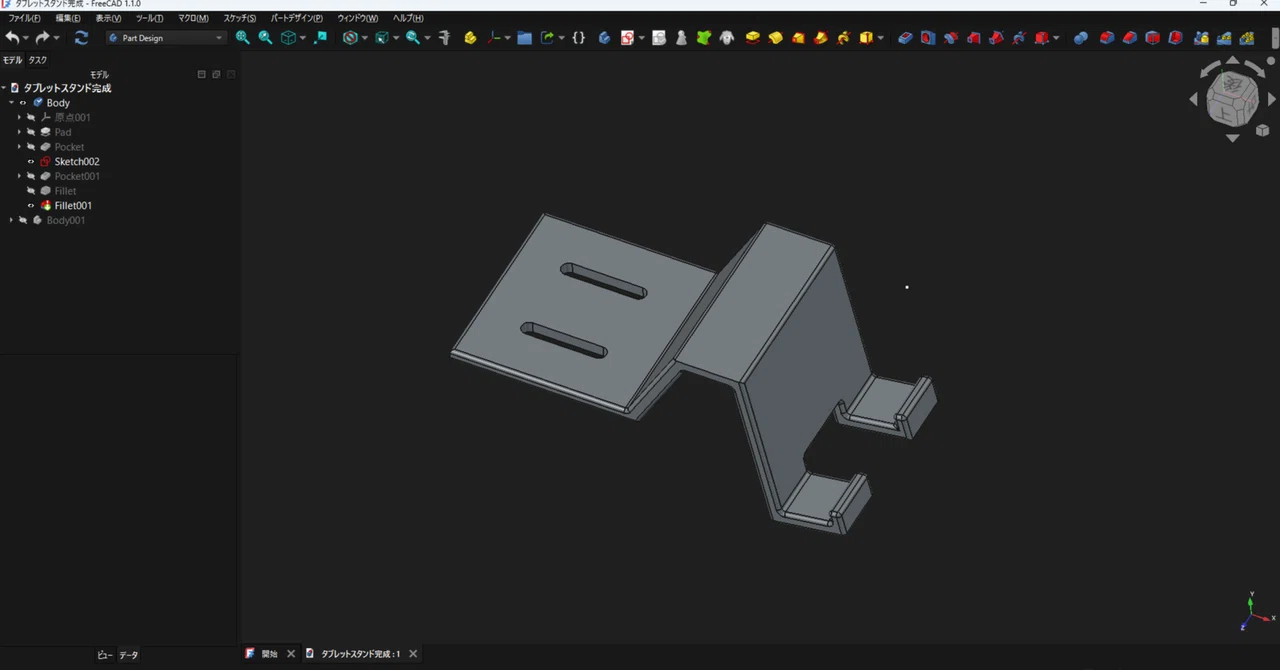Viewport: 1280px width, 670px height.
Task: Open the ヘルプ(H) menu
Action: (408, 18)
